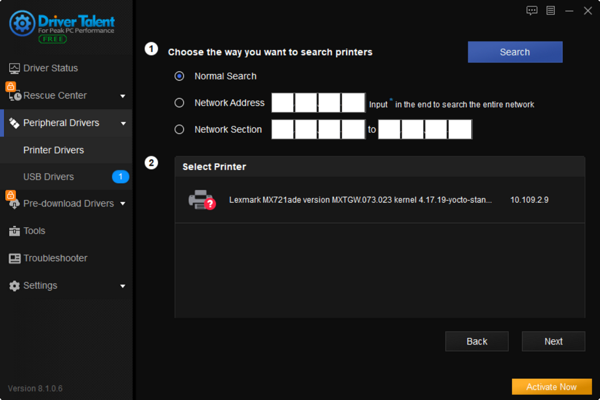Collapse the Peripheral Drivers arrow

[123, 124]
